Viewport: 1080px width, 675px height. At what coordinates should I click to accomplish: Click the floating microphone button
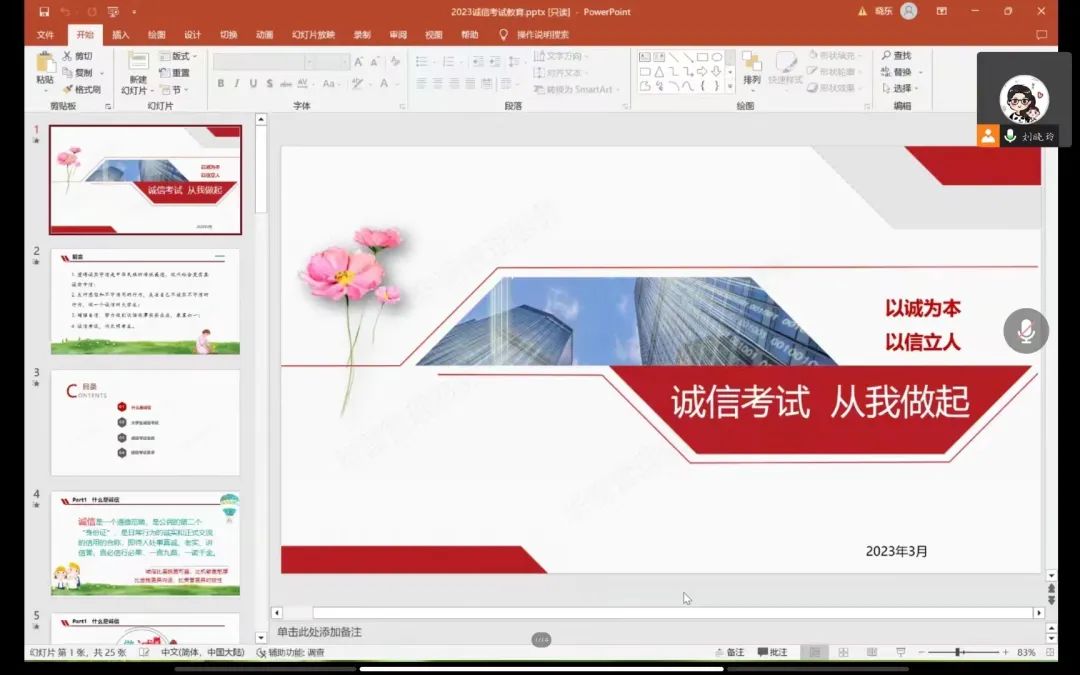1026,331
